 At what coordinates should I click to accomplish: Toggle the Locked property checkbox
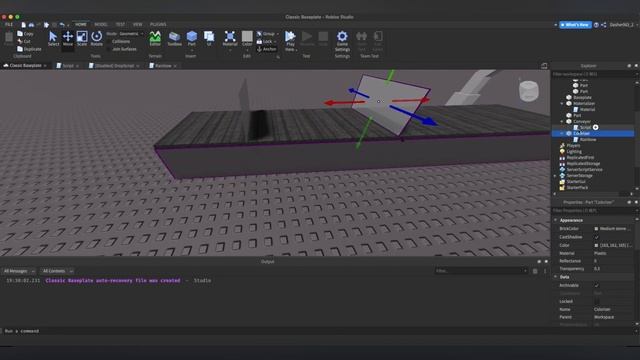[x=597, y=301]
